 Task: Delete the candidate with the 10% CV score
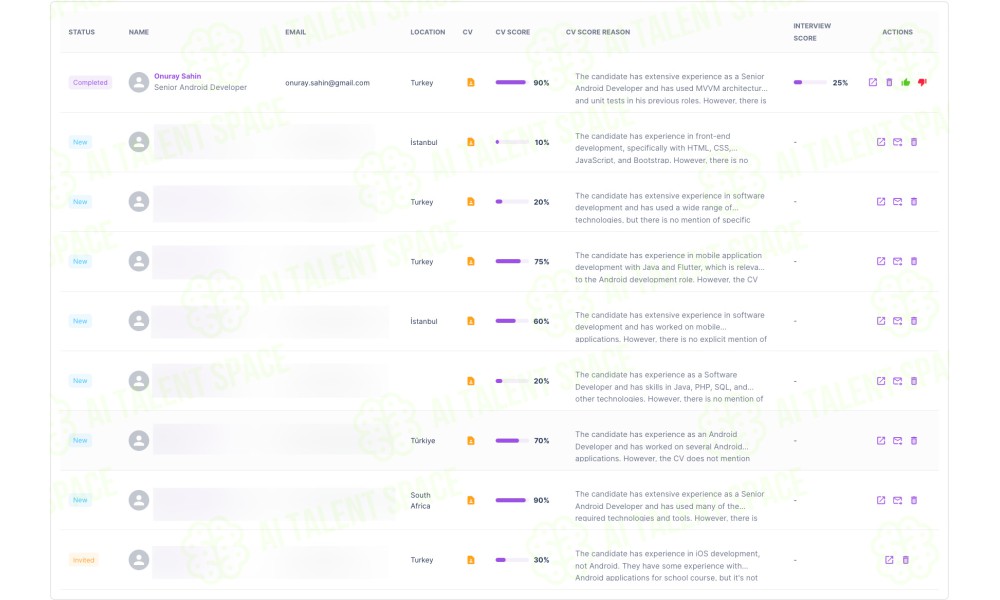(x=914, y=142)
